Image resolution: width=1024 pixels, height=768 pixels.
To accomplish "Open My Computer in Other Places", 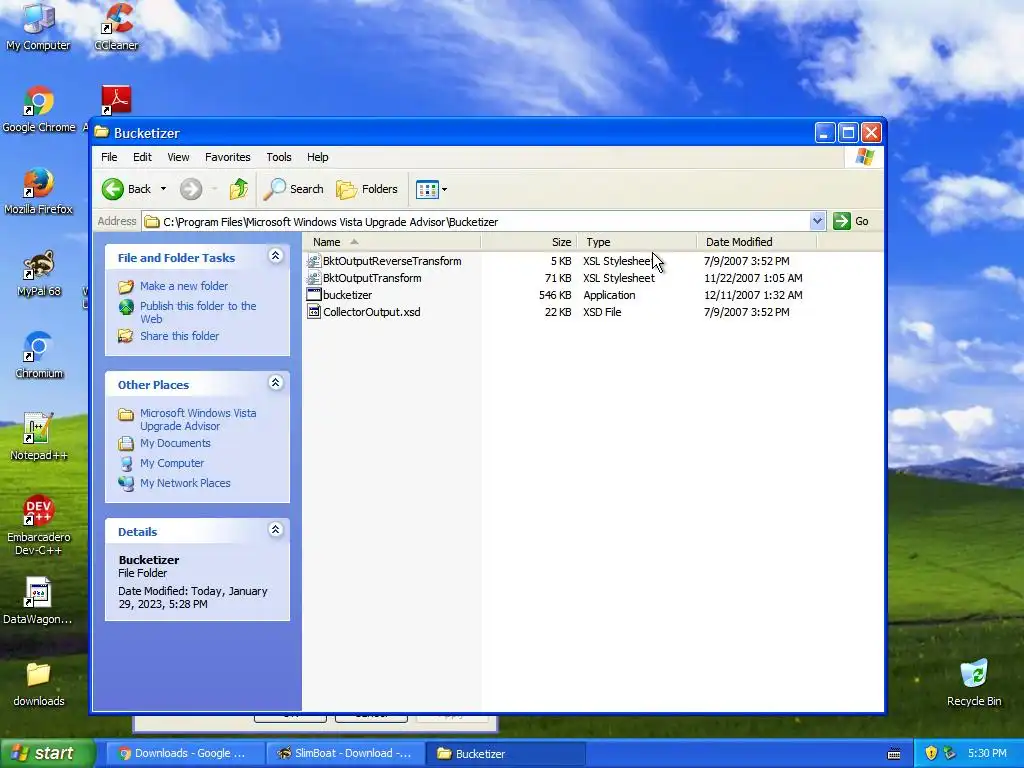I will pyautogui.click(x=172, y=463).
